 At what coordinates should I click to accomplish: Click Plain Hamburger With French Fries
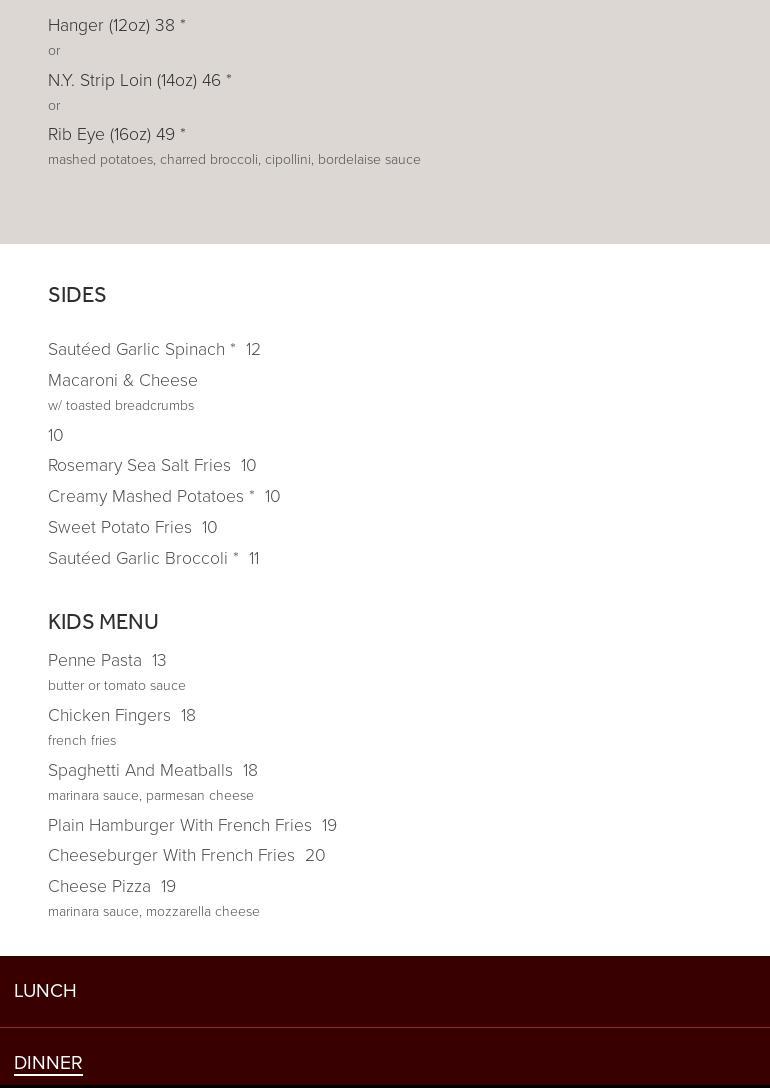(180, 825)
